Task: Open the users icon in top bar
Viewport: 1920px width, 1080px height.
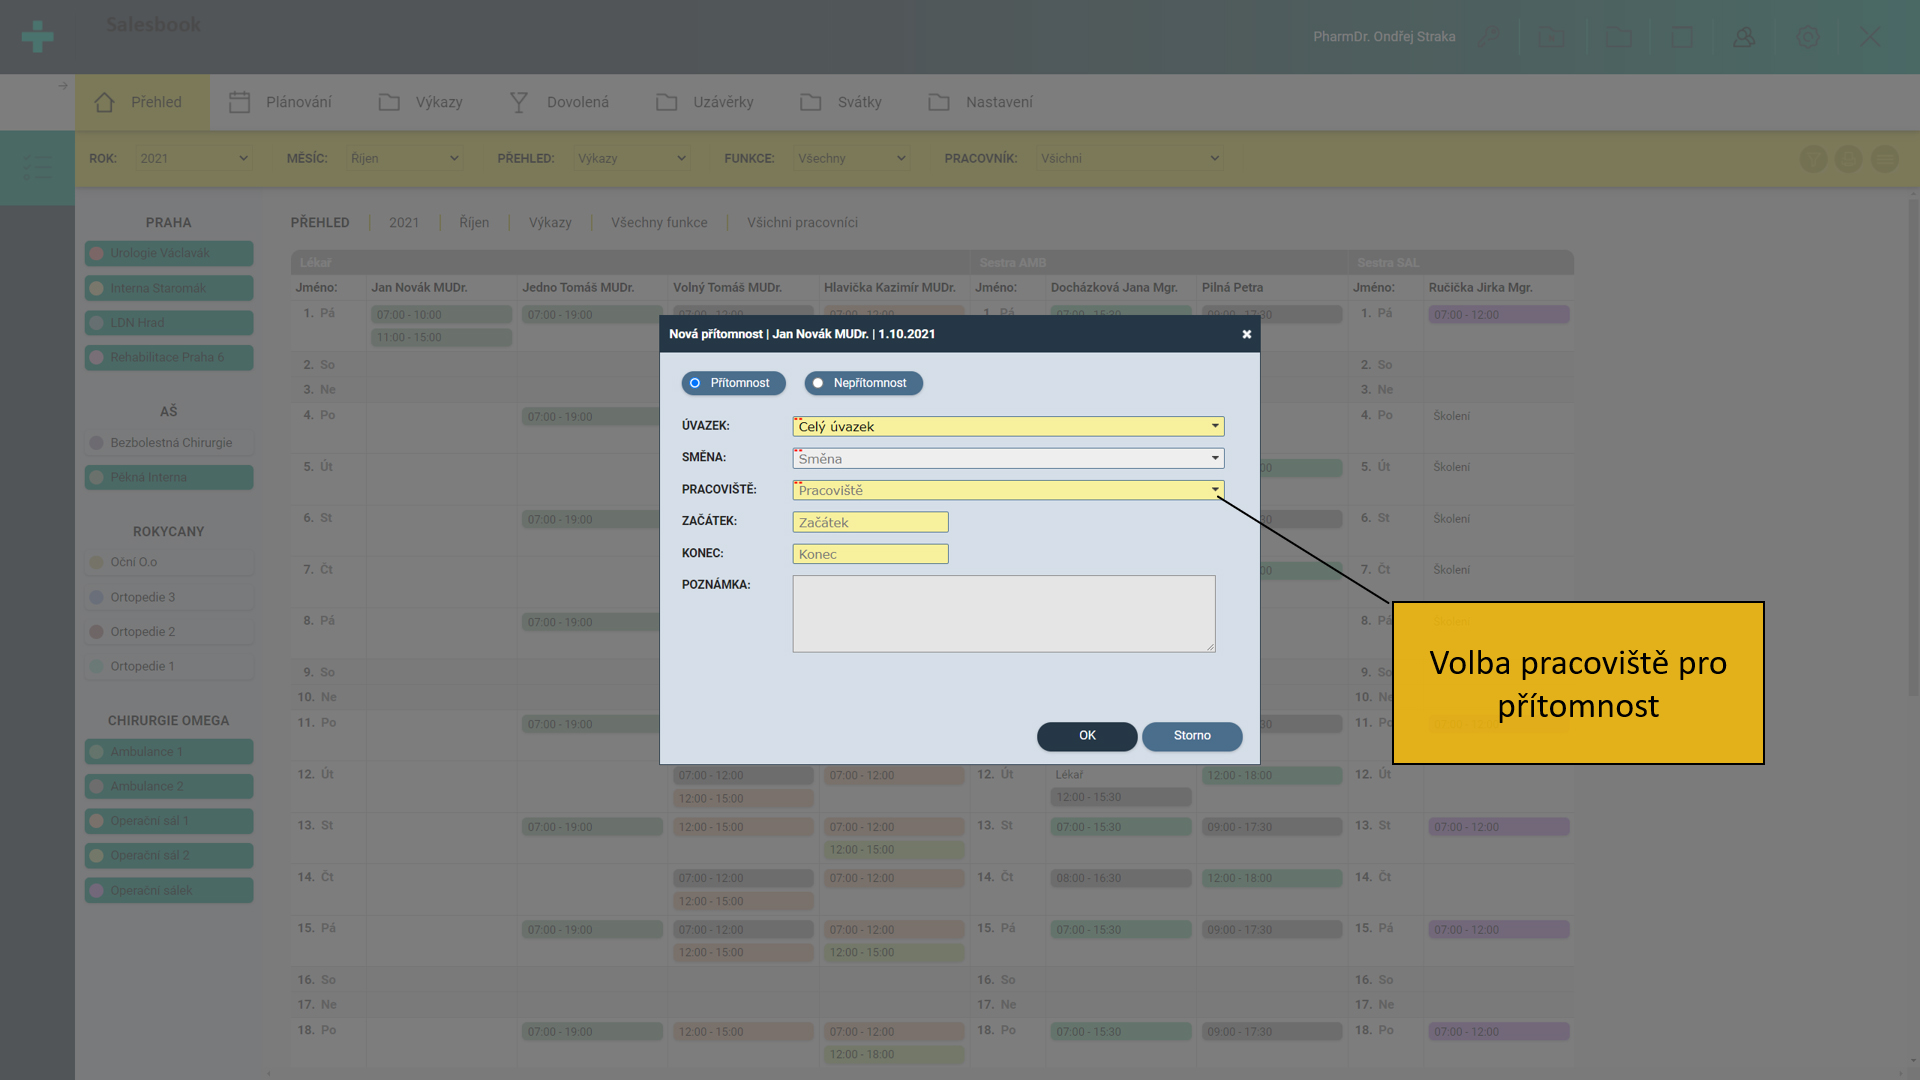Action: 1744,37
